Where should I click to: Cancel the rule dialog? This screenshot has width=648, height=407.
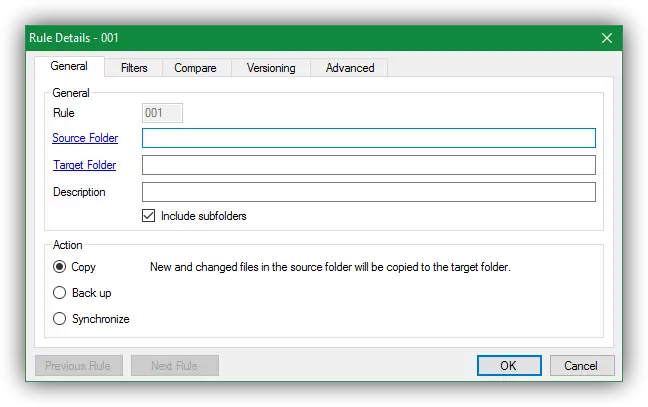581,366
